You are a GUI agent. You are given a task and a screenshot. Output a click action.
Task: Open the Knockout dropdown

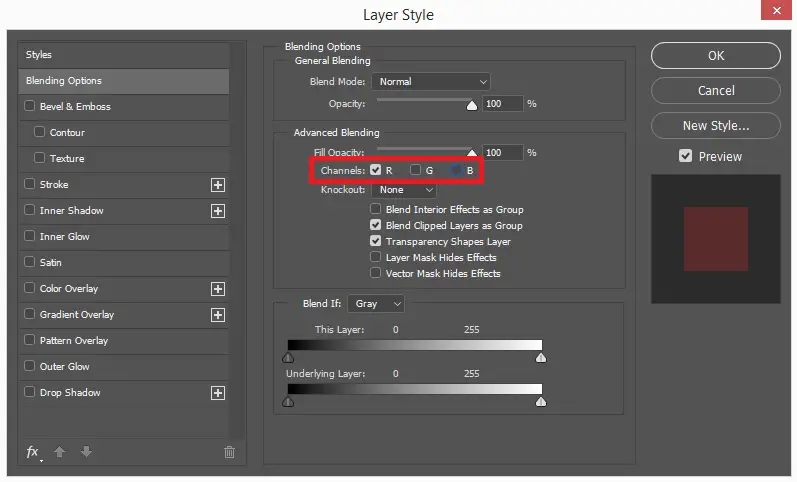tap(404, 190)
